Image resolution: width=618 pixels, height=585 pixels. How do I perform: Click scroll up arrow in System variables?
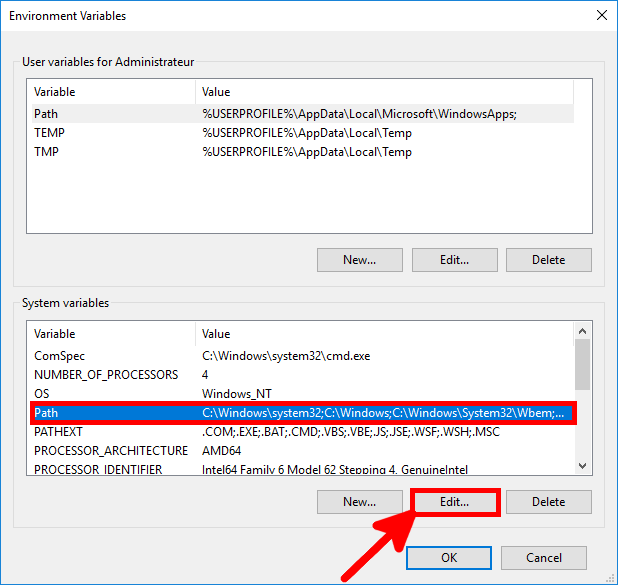[583, 331]
